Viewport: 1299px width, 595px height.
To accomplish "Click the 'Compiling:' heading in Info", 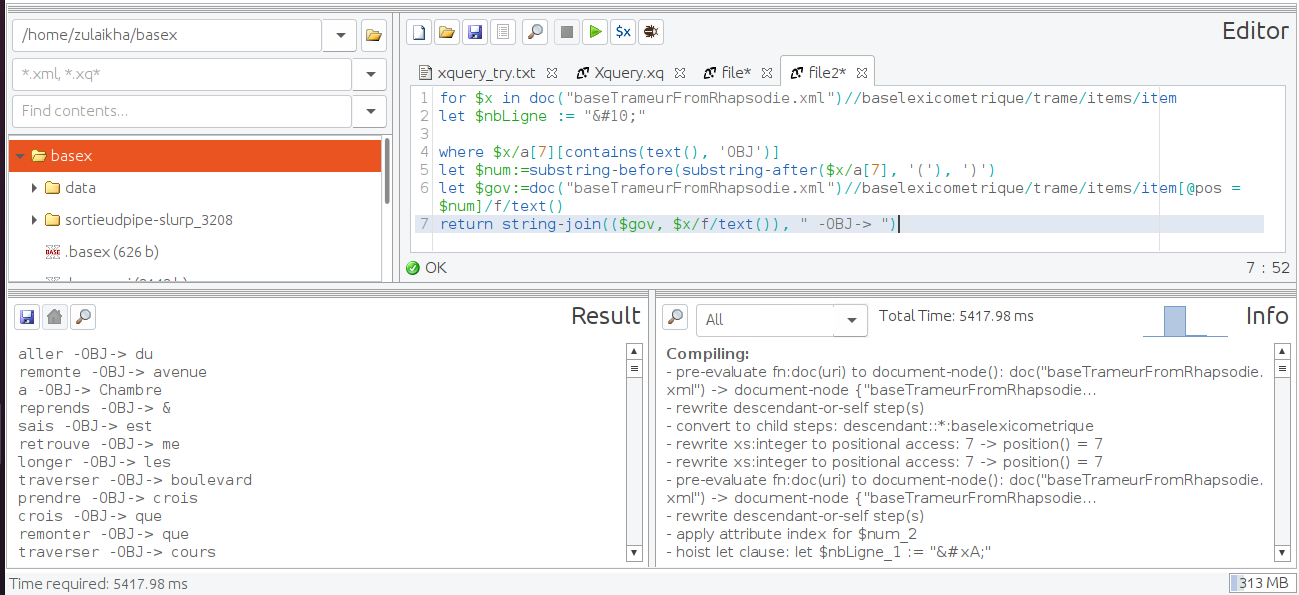I will [708, 354].
